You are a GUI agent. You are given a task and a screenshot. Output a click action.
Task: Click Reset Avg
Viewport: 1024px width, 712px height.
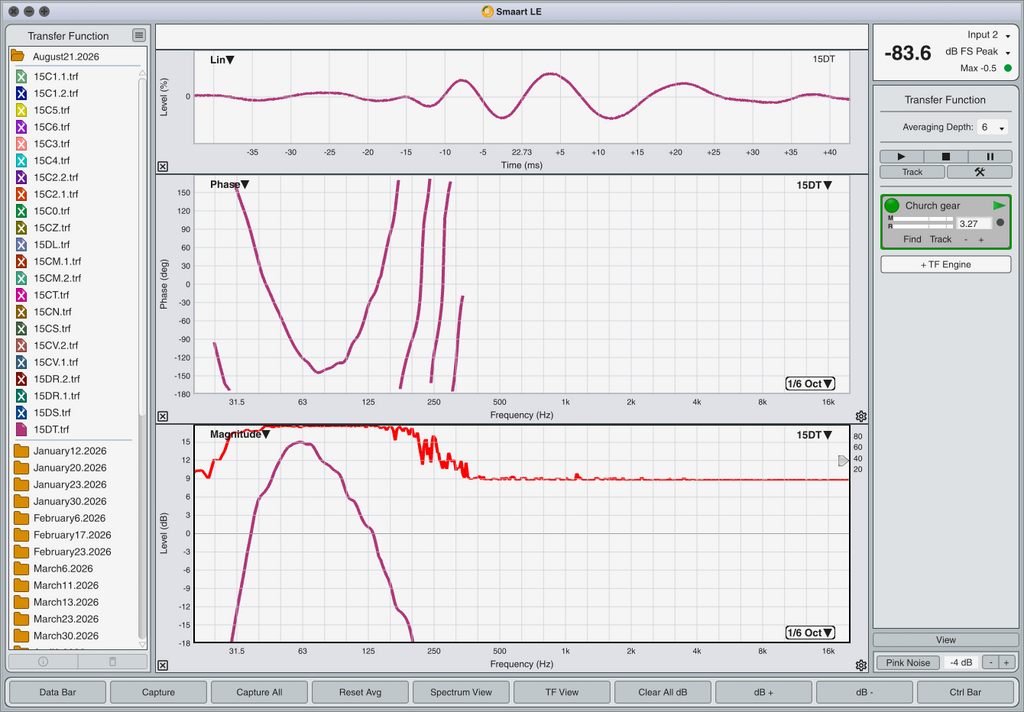pyautogui.click(x=360, y=692)
